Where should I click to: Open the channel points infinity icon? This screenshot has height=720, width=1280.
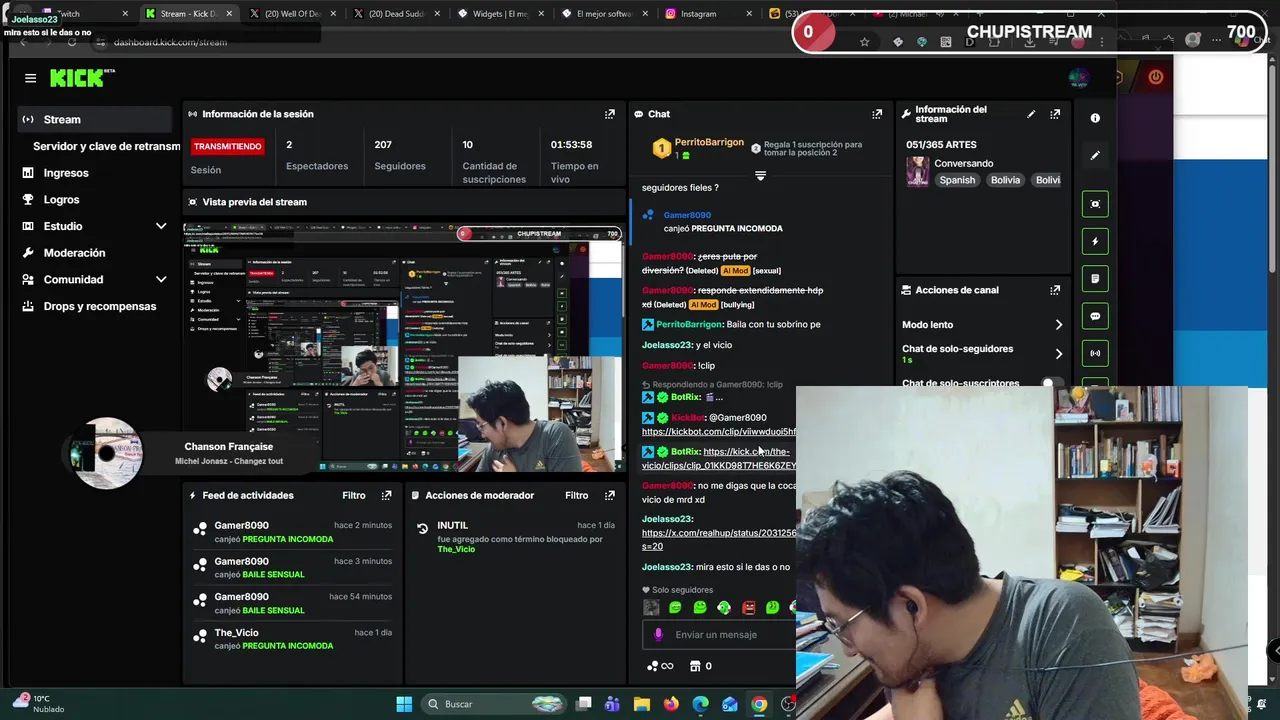pyautogui.click(x=660, y=666)
